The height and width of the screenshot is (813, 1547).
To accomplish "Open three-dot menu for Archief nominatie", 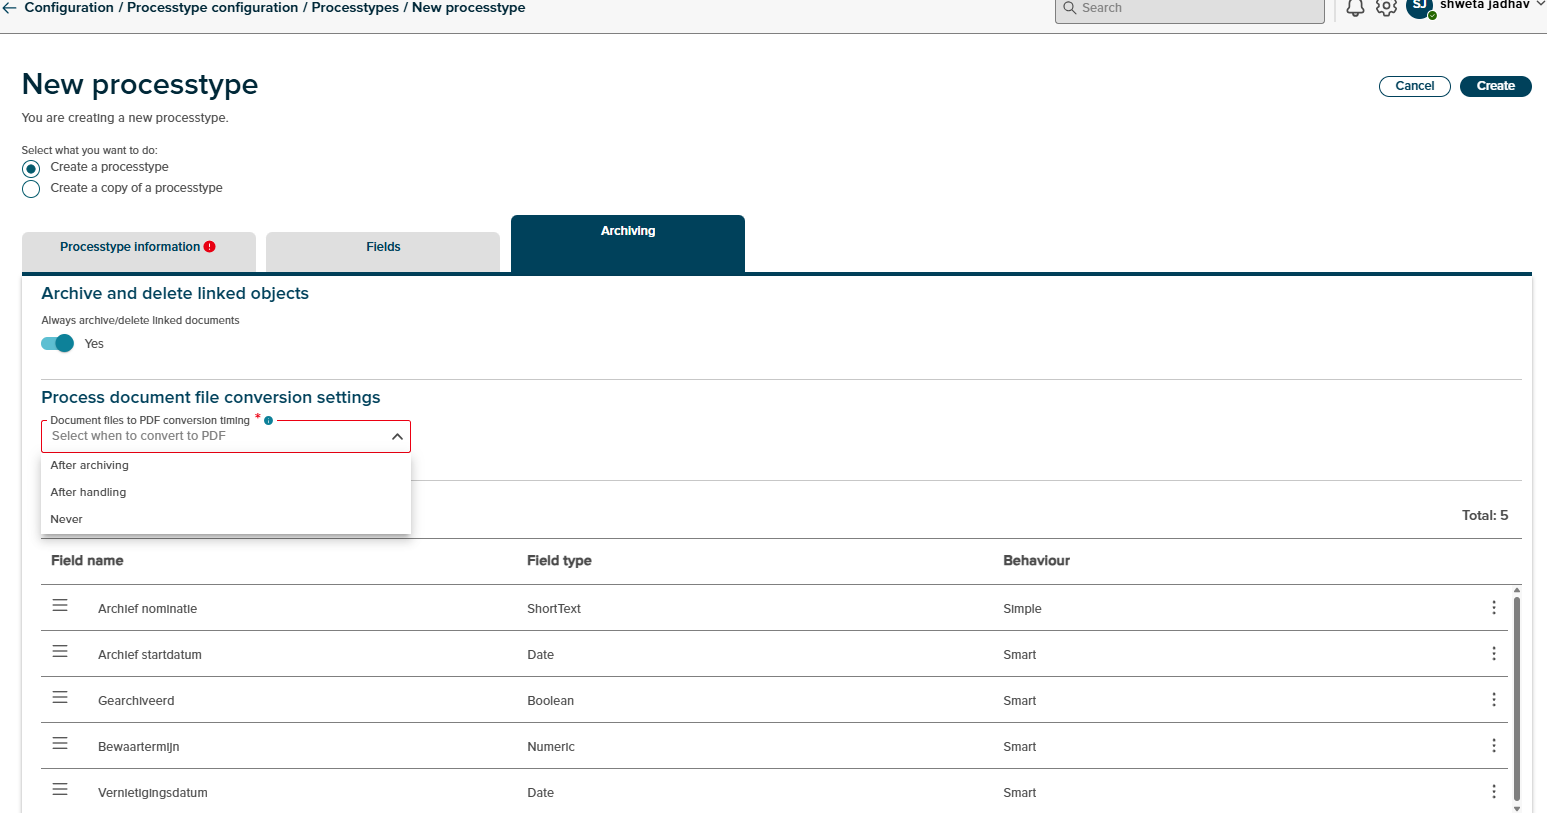I will click(x=1493, y=608).
